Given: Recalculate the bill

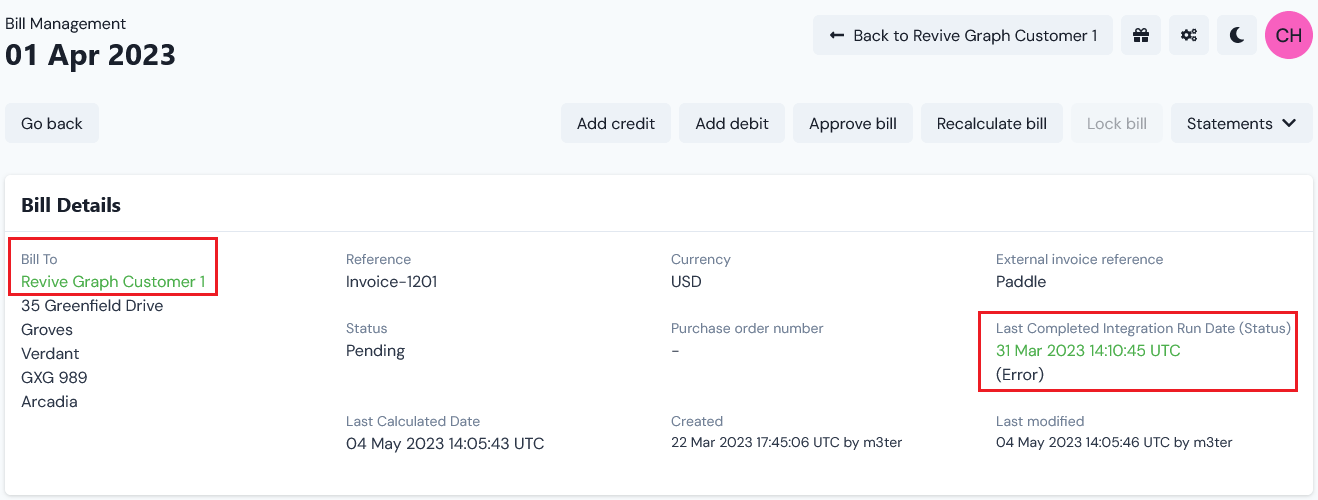Looking at the screenshot, I should tap(992, 123).
